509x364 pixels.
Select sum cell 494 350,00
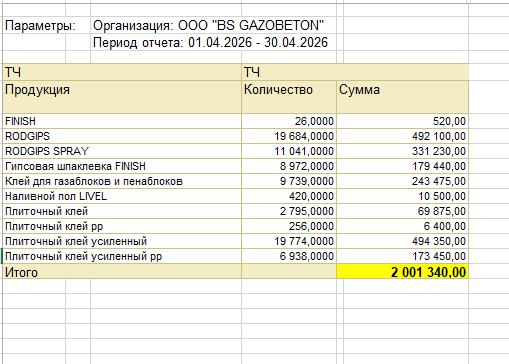(402, 241)
